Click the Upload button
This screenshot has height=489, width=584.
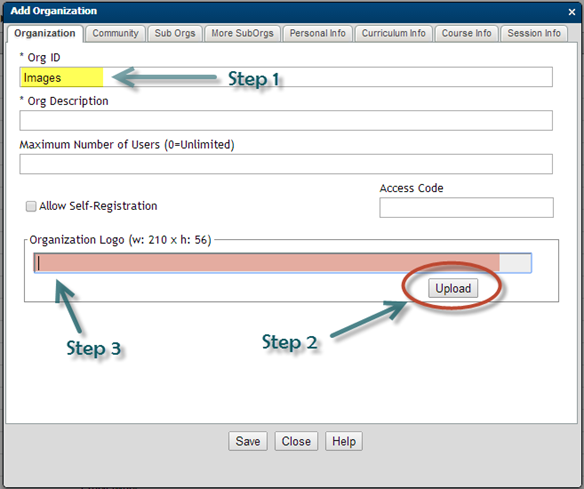[x=453, y=288]
